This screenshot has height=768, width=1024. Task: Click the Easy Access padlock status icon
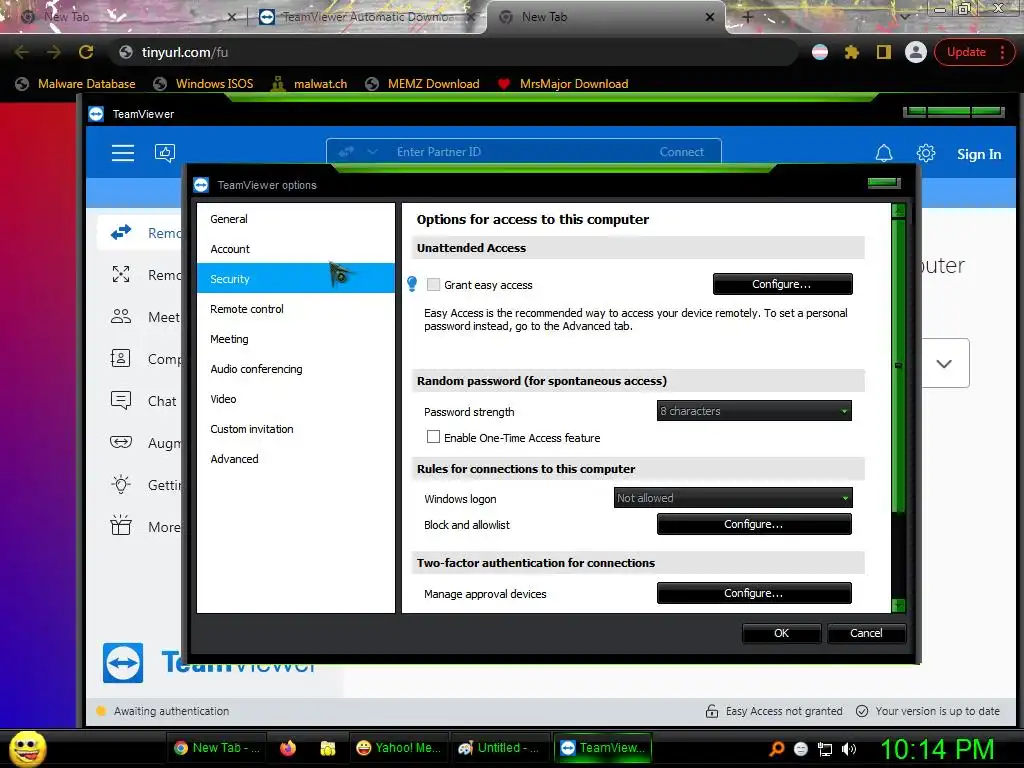(712, 711)
